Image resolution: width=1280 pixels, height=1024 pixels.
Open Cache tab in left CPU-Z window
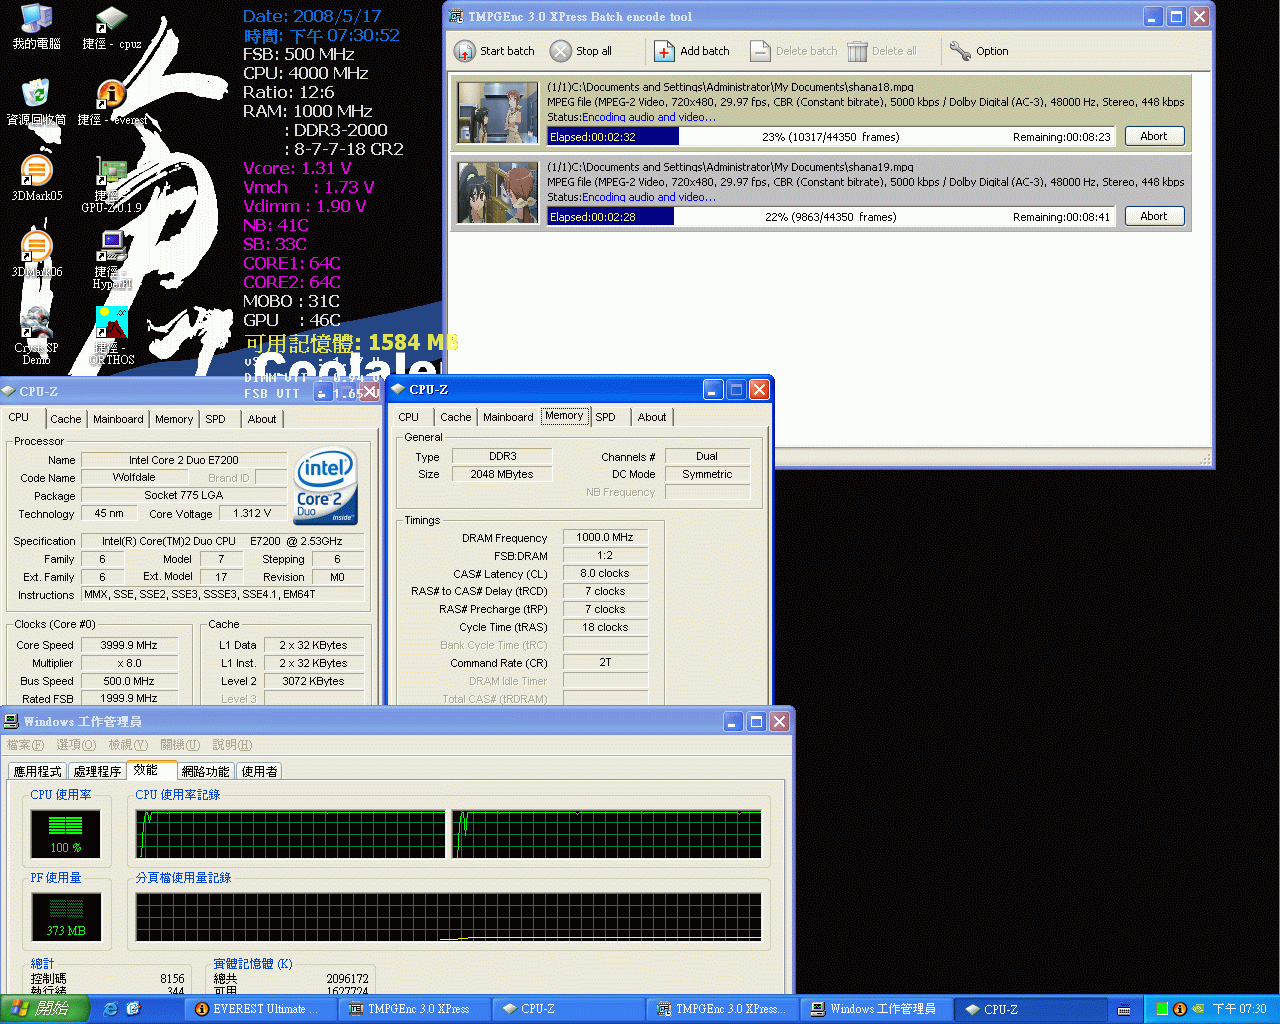tap(66, 419)
